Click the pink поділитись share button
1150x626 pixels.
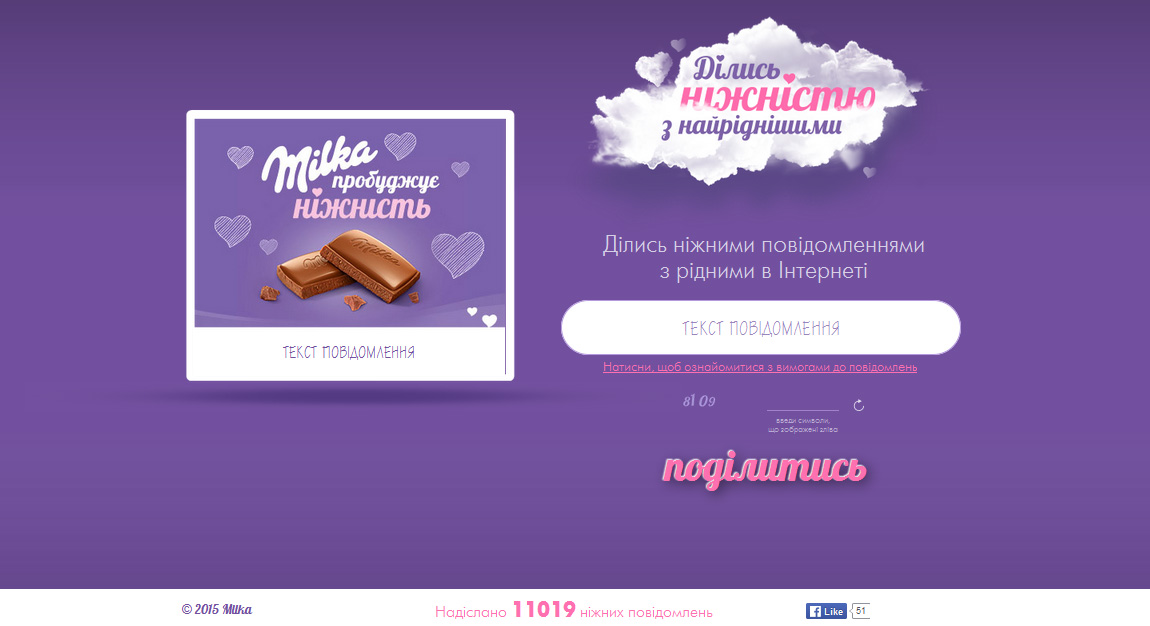764,468
